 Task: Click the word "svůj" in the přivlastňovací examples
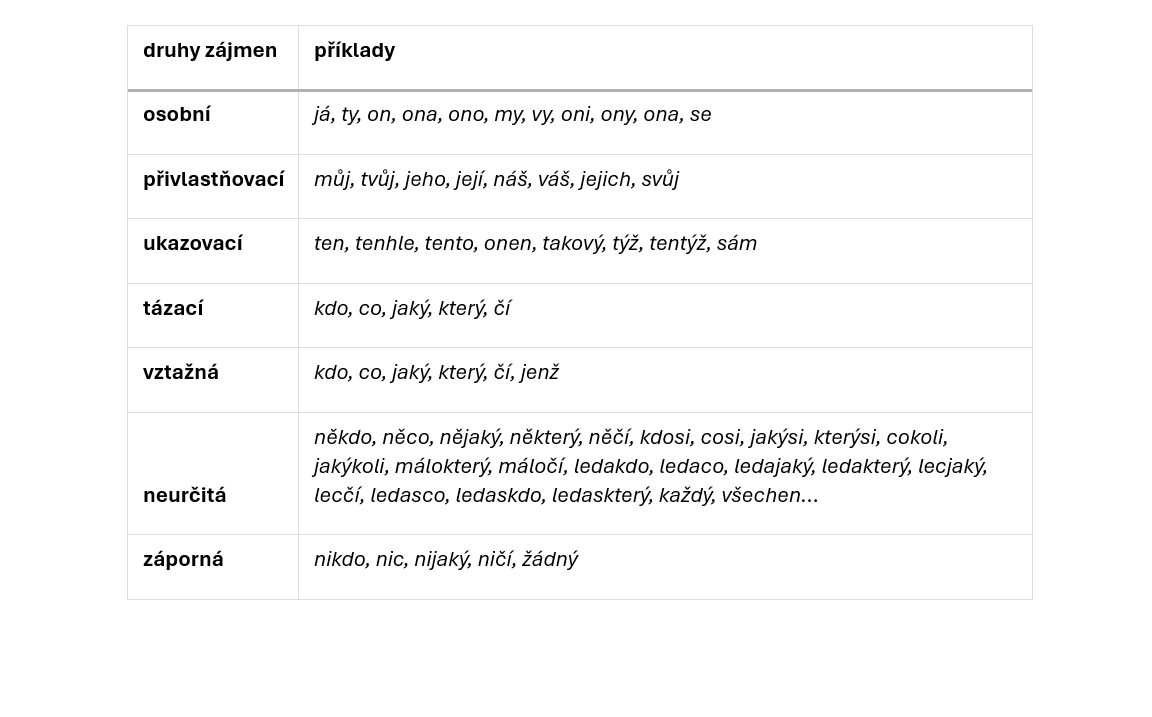tap(660, 179)
